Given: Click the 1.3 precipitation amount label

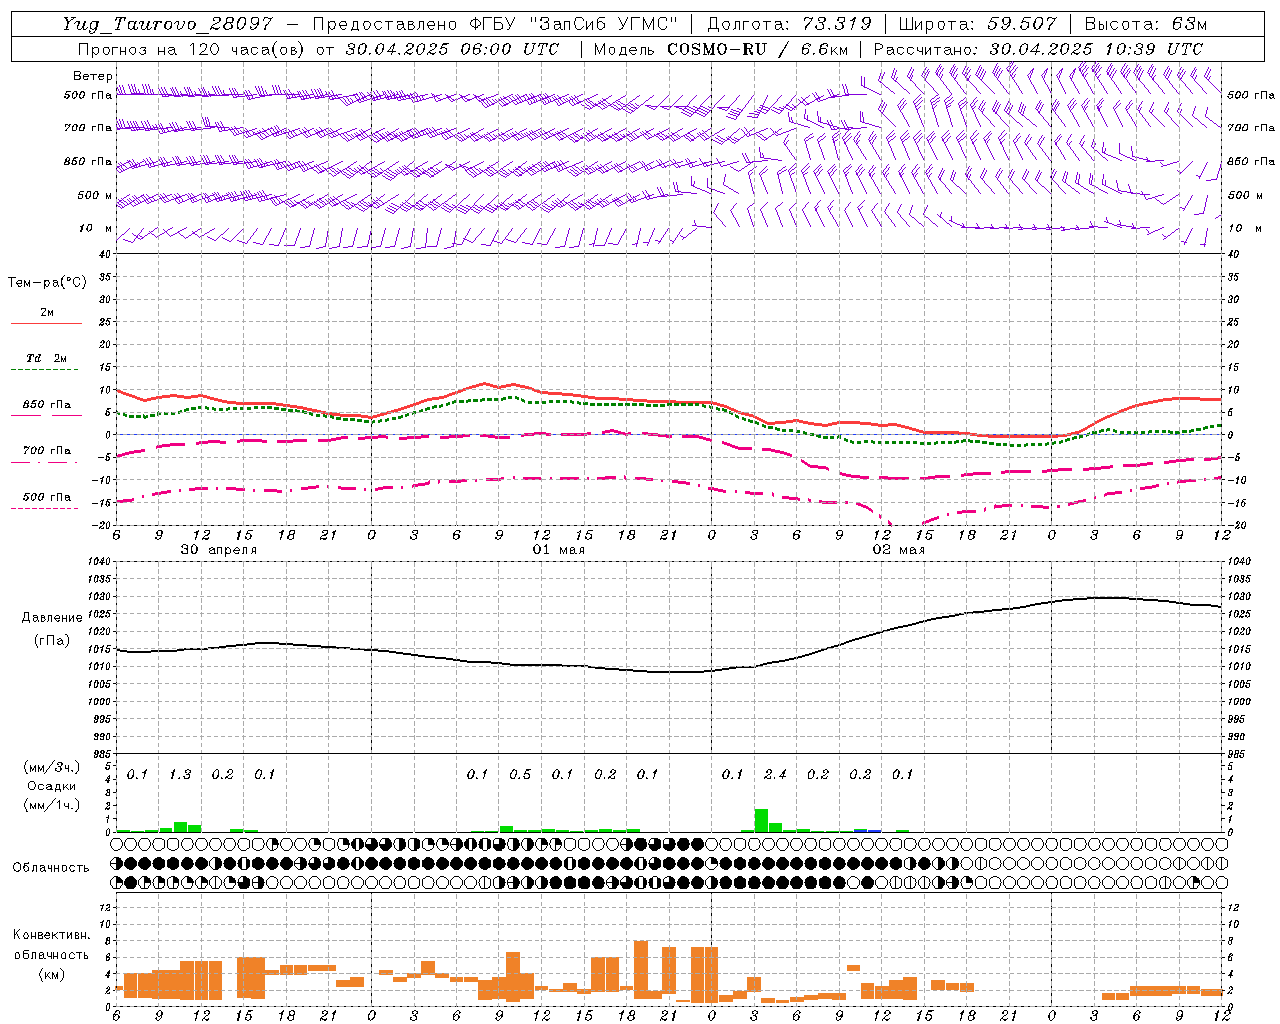Looking at the screenshot, I should coord(180,774).
